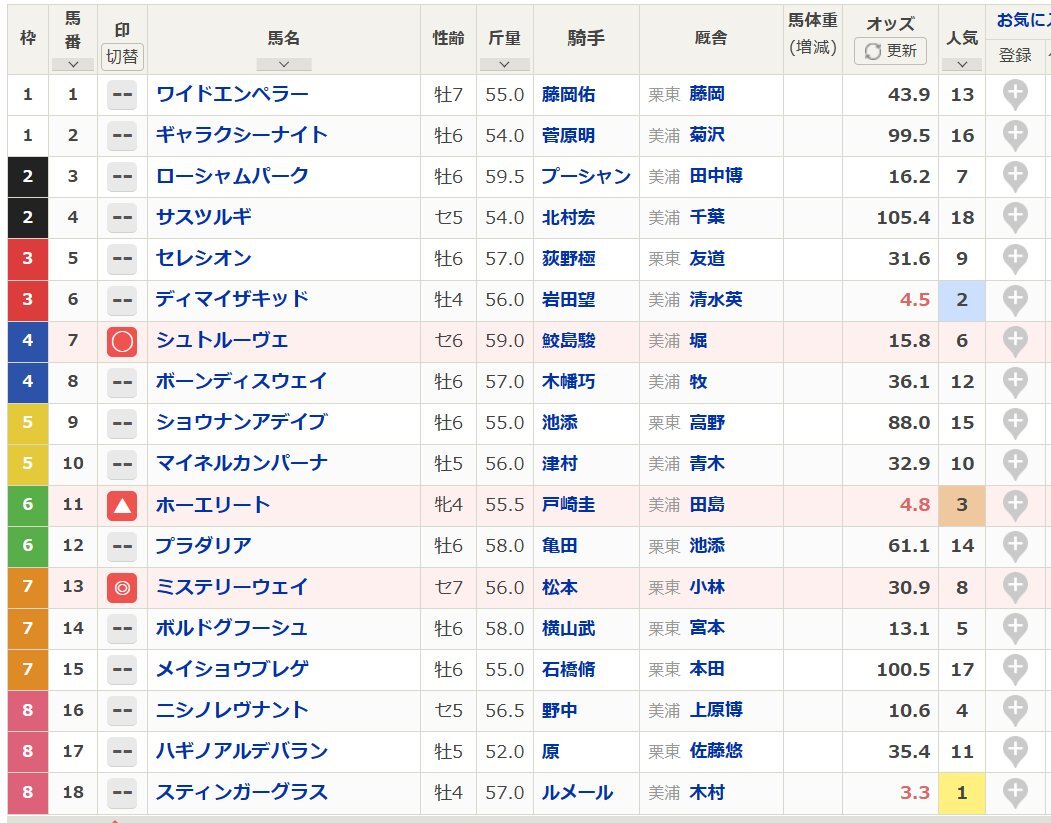Click favorite pin icon for ギャラクシーナイト row

coord(1015,135)
